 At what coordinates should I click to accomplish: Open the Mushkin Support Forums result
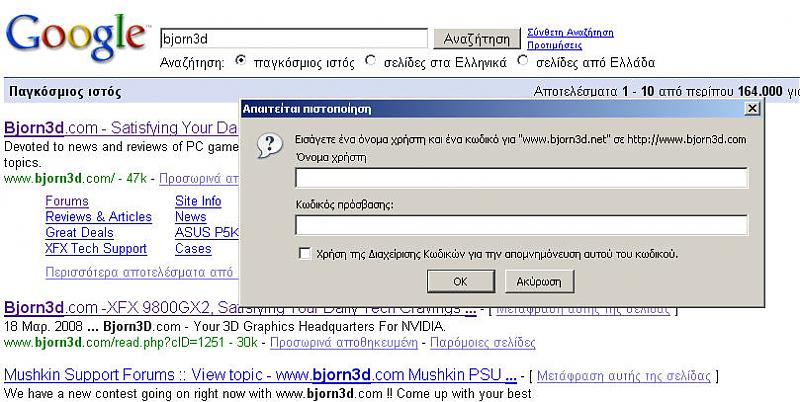click(x=260, y=375)
